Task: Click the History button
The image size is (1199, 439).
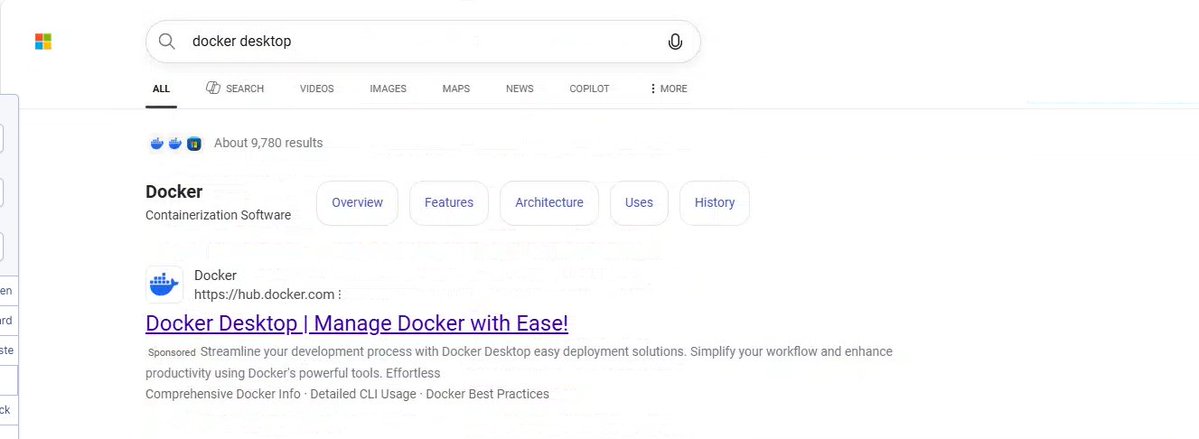Action: [714, 203]
